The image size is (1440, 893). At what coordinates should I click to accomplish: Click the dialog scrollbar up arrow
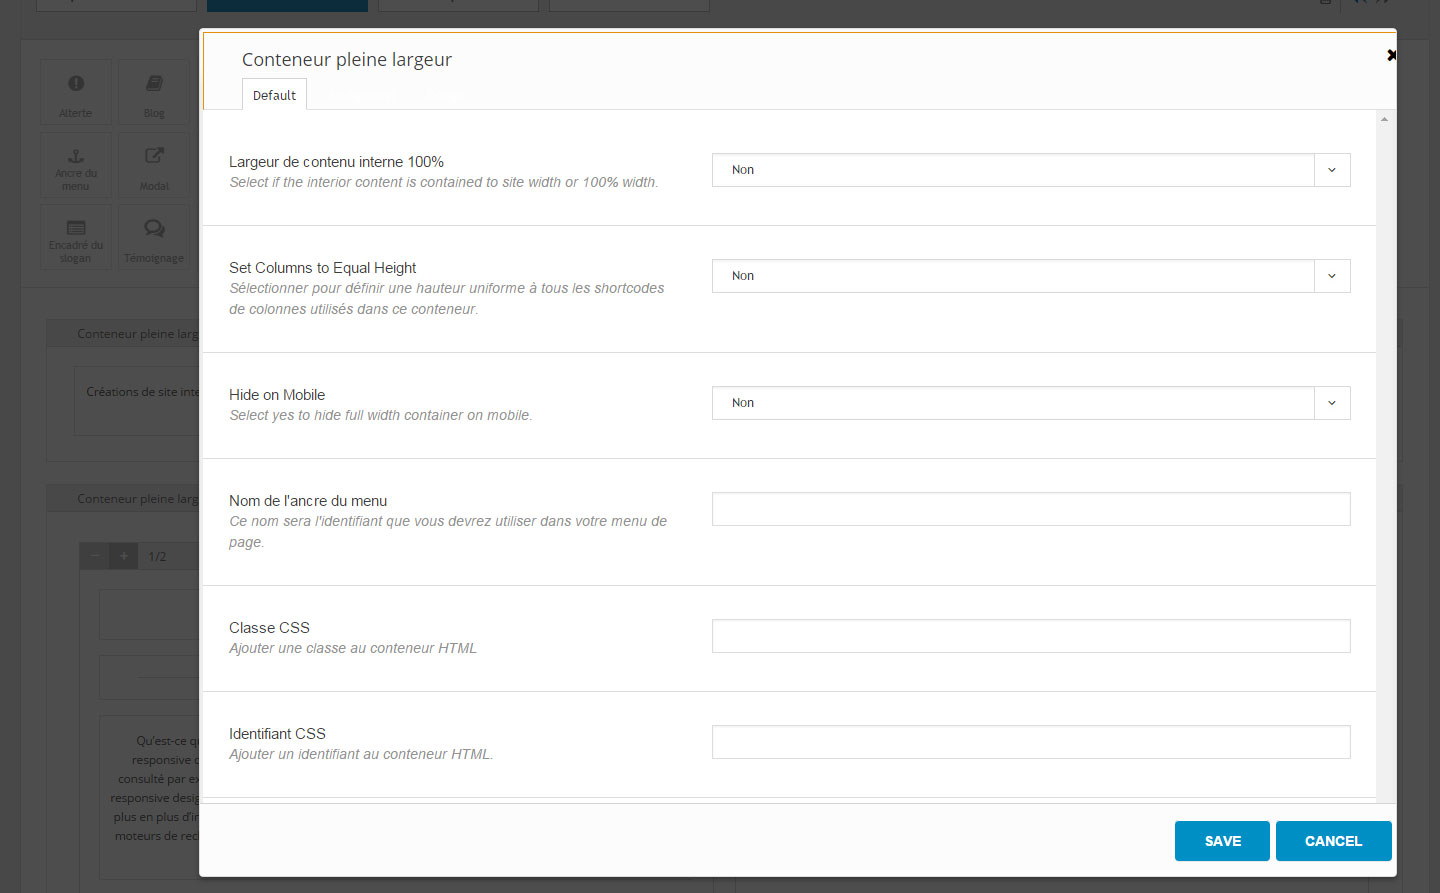(x=1384, y=119)
